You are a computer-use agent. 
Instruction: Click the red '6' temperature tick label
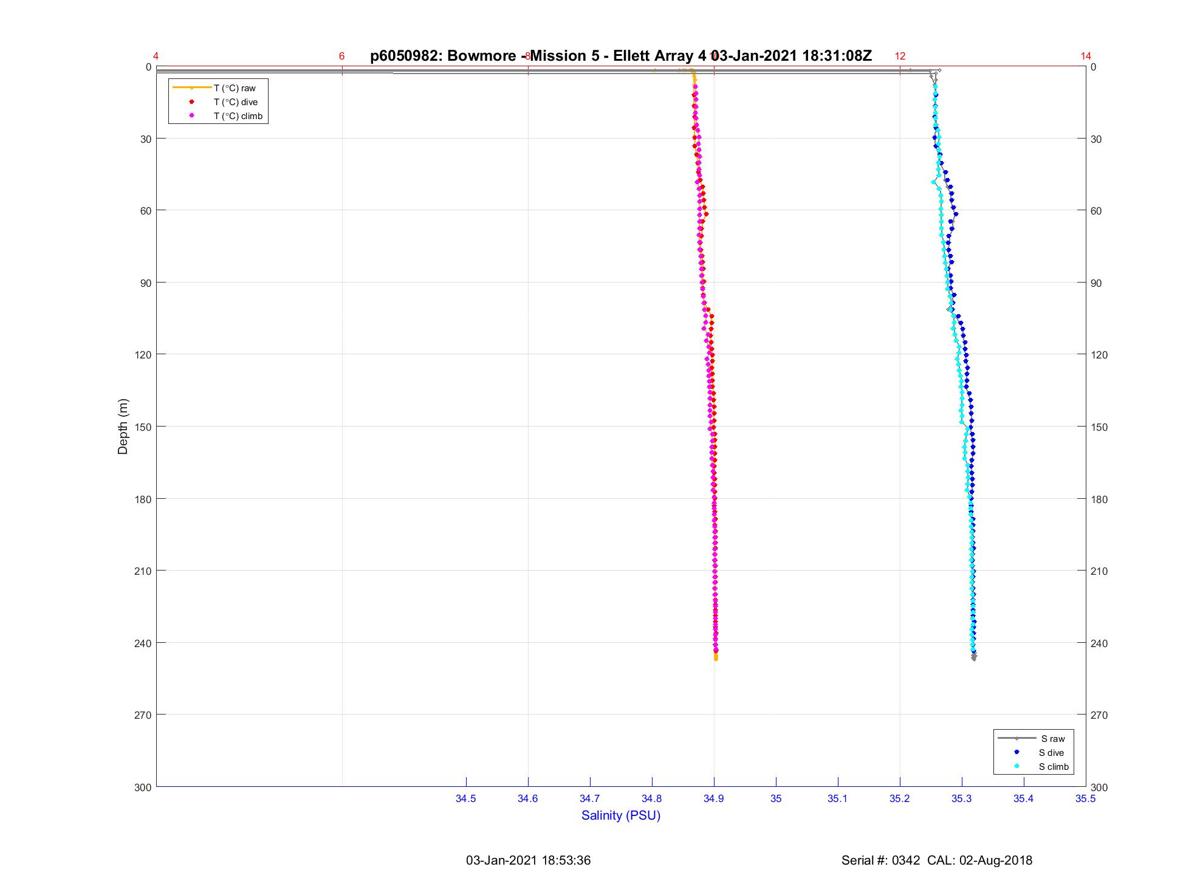[342, 56]
